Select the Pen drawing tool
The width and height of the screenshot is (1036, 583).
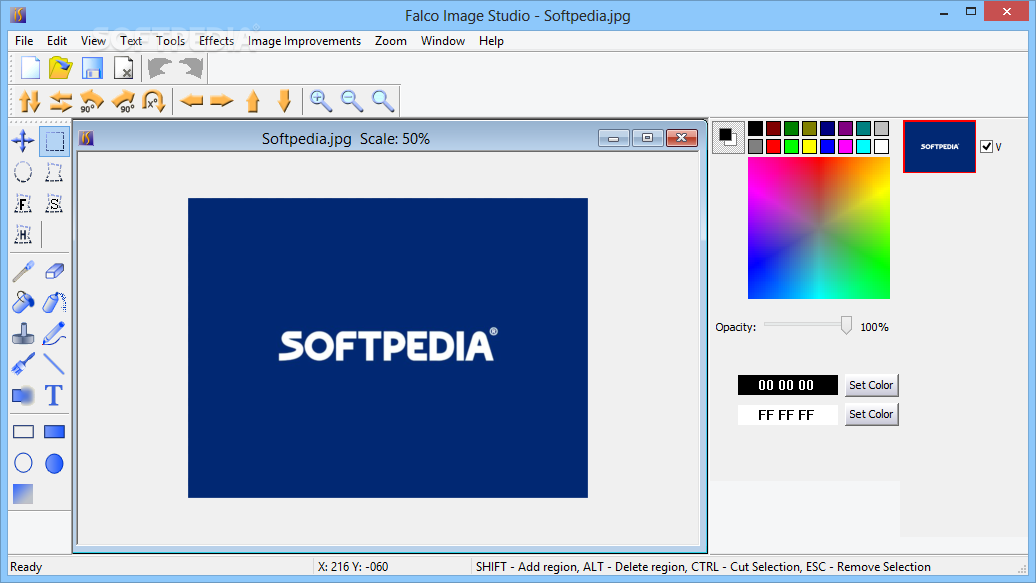(x=54, y=334)
